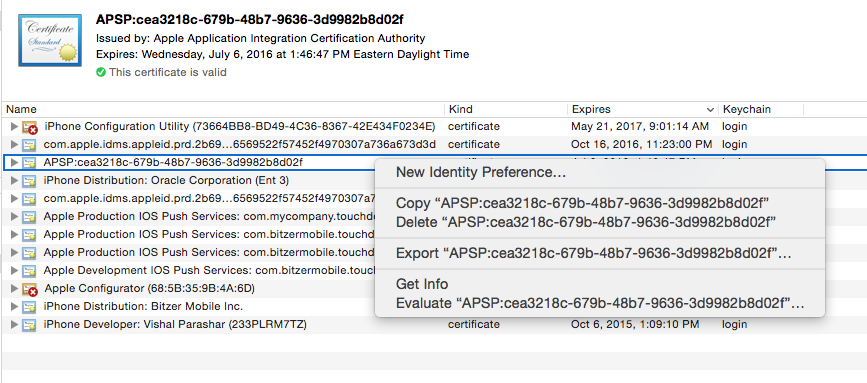The height and width of the screenshot is (383, 867).
Task: Click "login" keychain cell of iPhone Configuration Utility
Action: (x=734, y=127)
